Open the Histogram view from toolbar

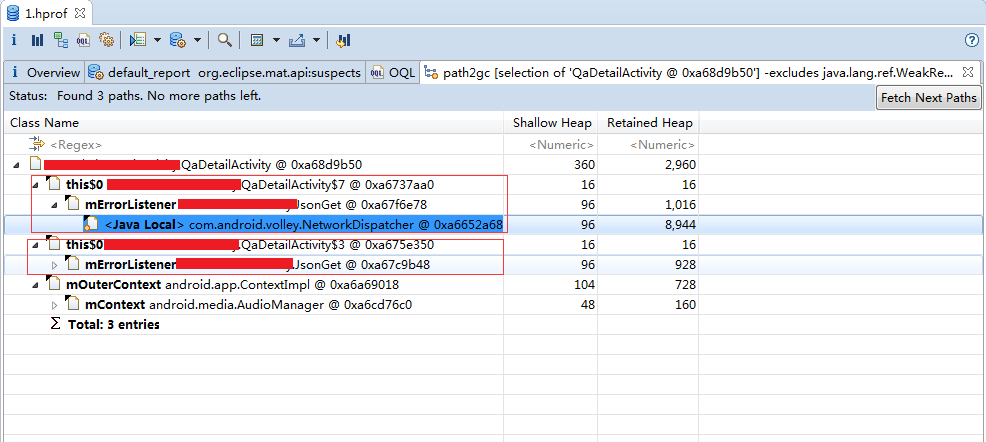click(x=37, y=40)
